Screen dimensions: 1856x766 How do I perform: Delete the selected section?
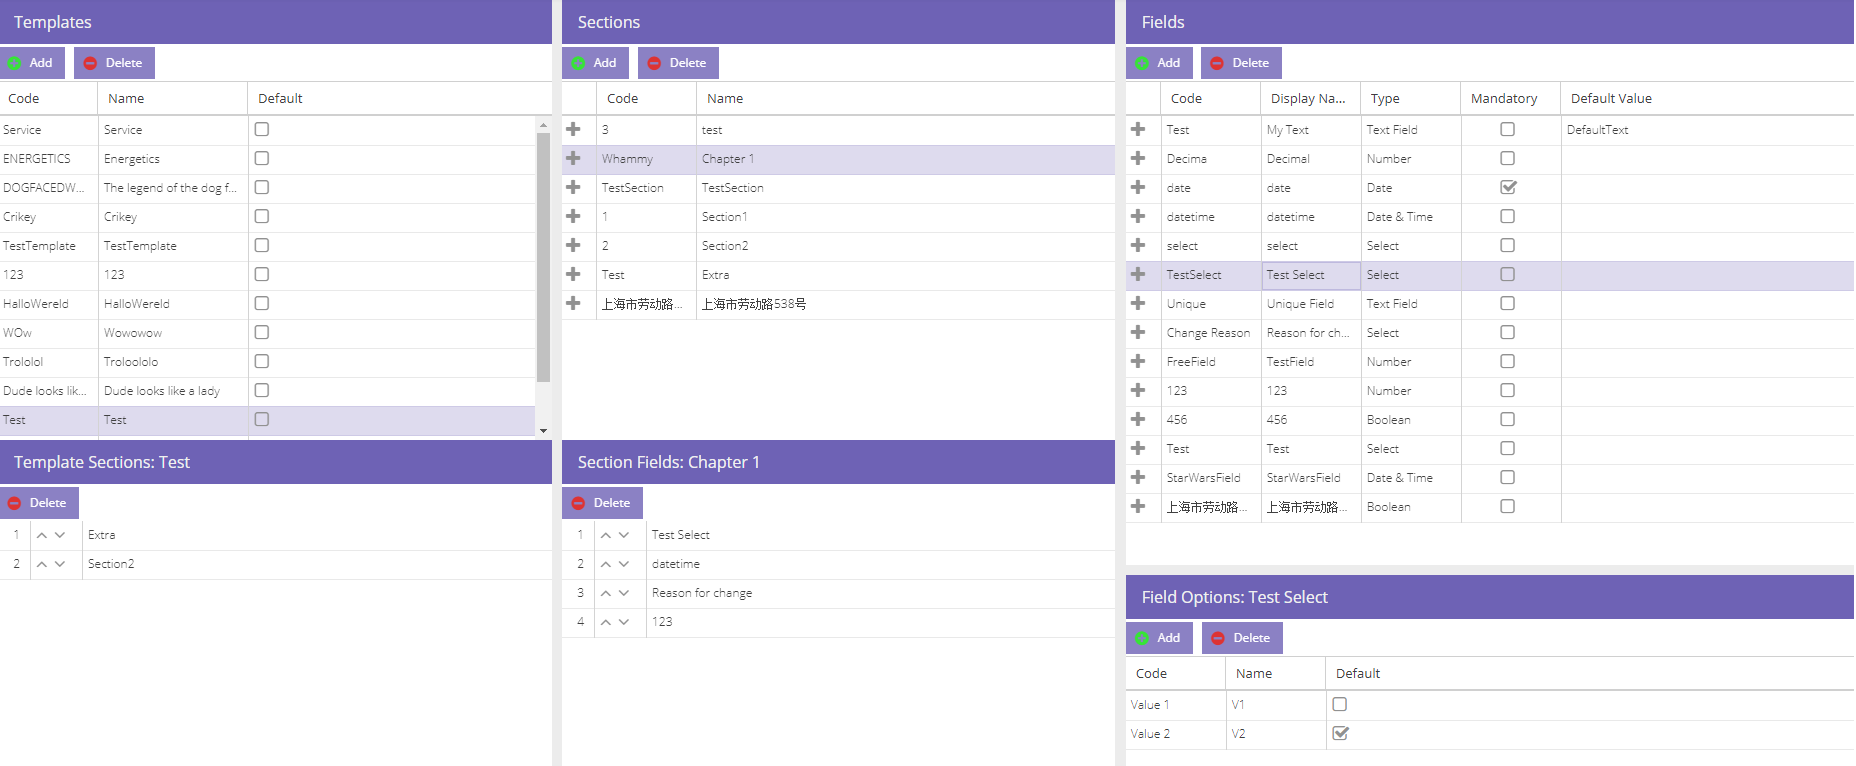678,63
